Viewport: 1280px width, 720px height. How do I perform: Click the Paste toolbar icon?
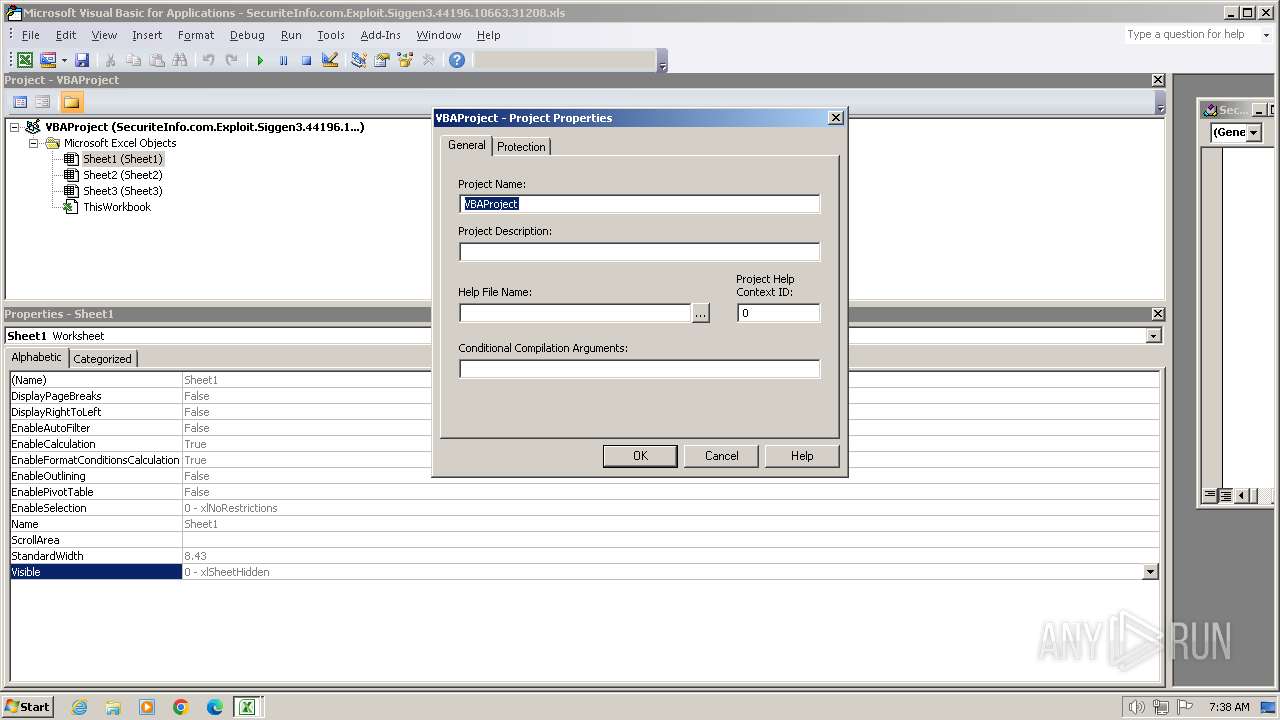157,61
